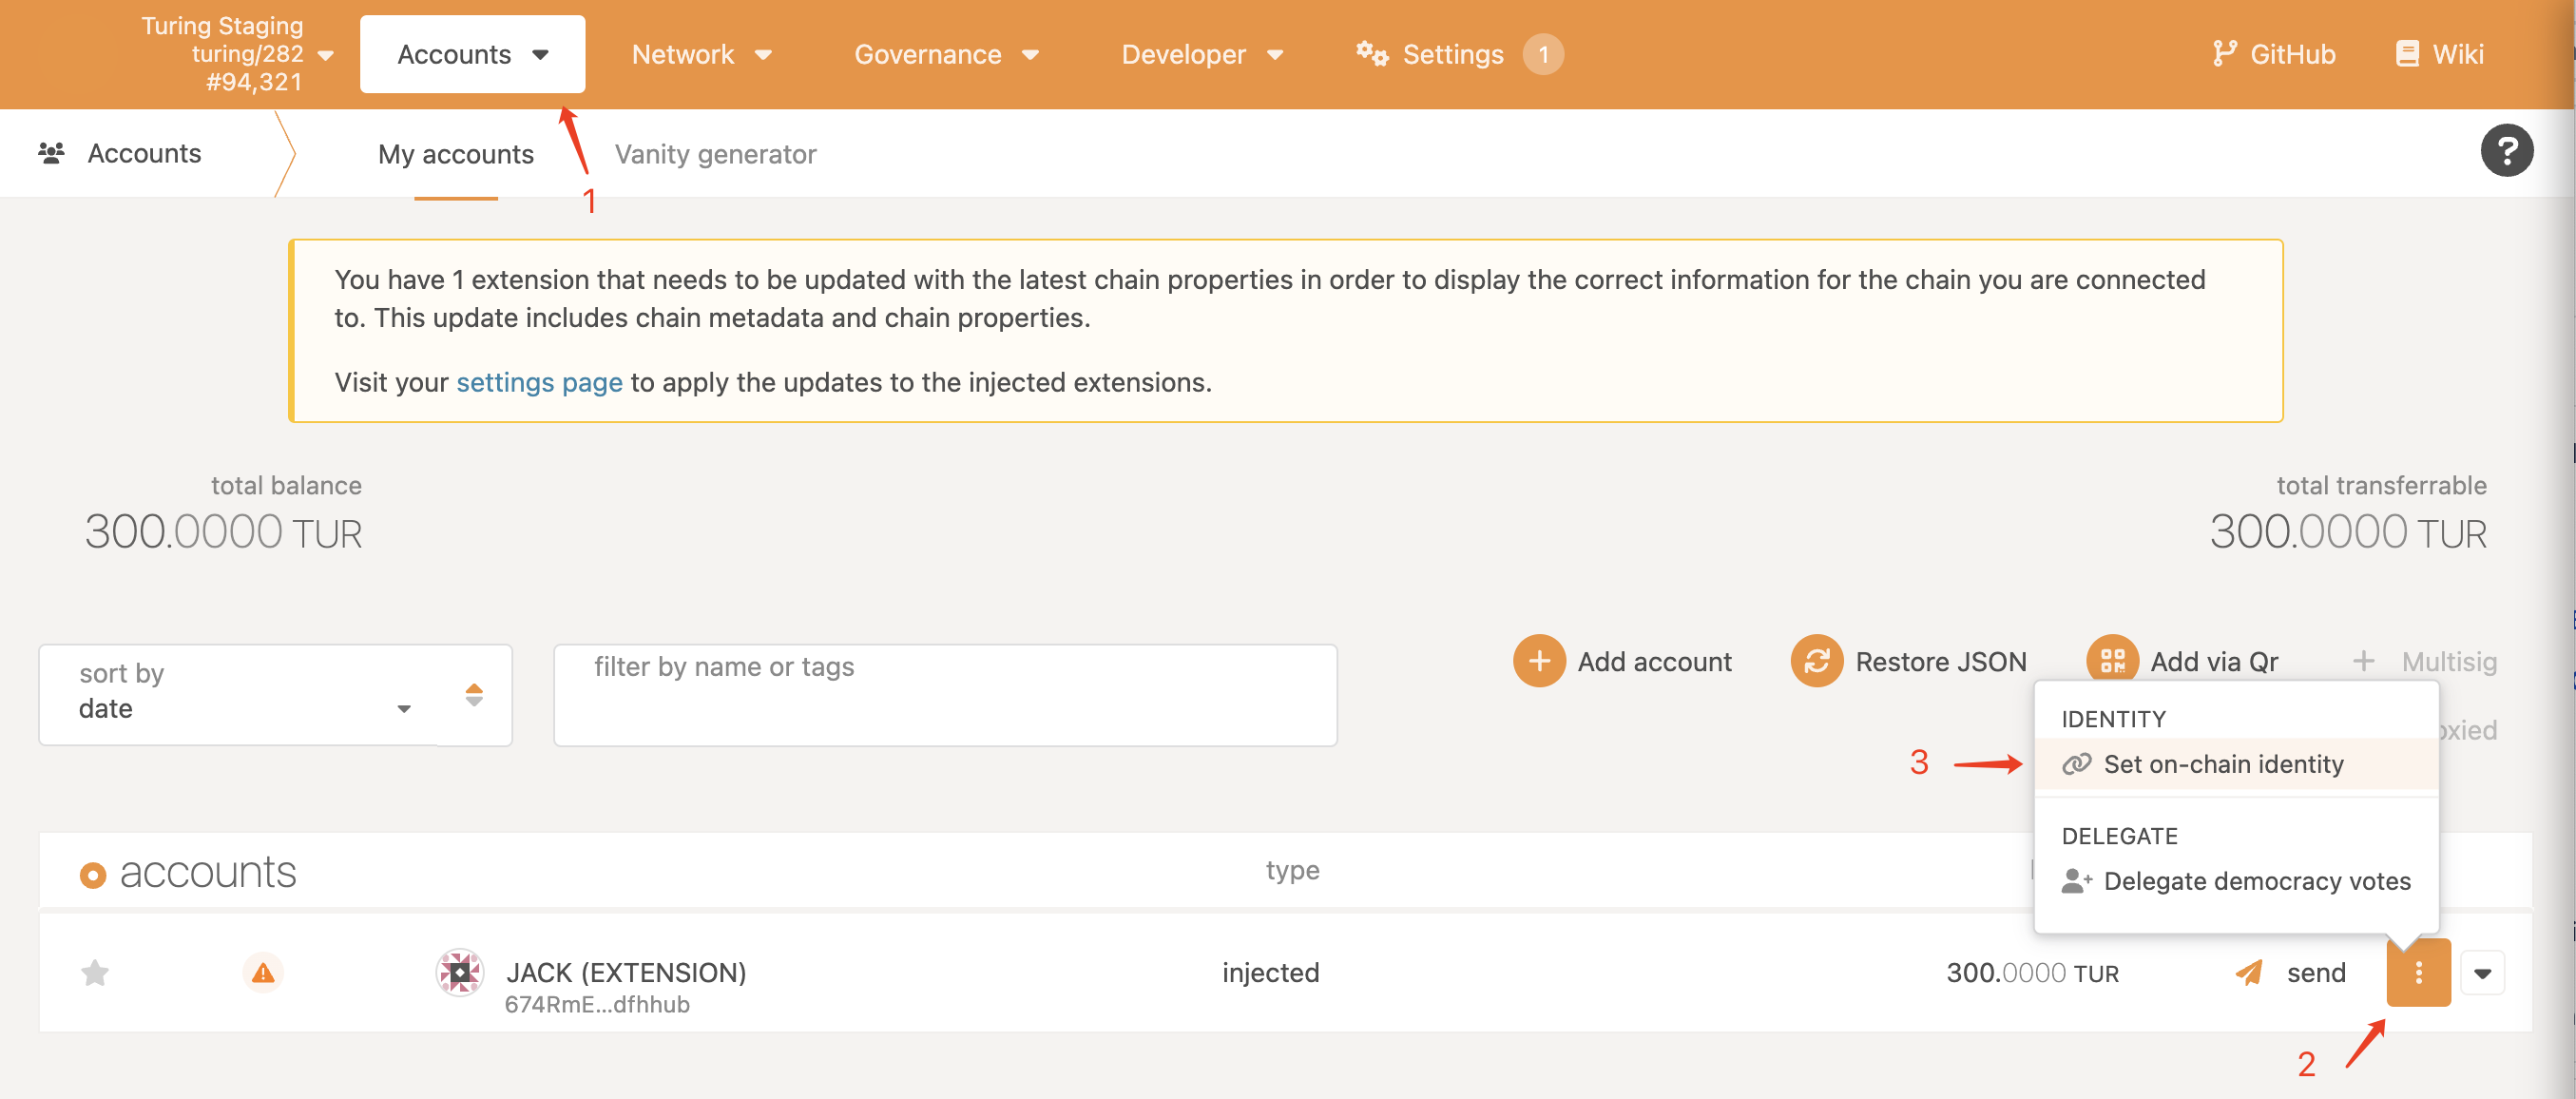The height and width of the screenshot is (1099, 2576).
Task: Open the GitHub link
Action: [x=2273, y=54]
